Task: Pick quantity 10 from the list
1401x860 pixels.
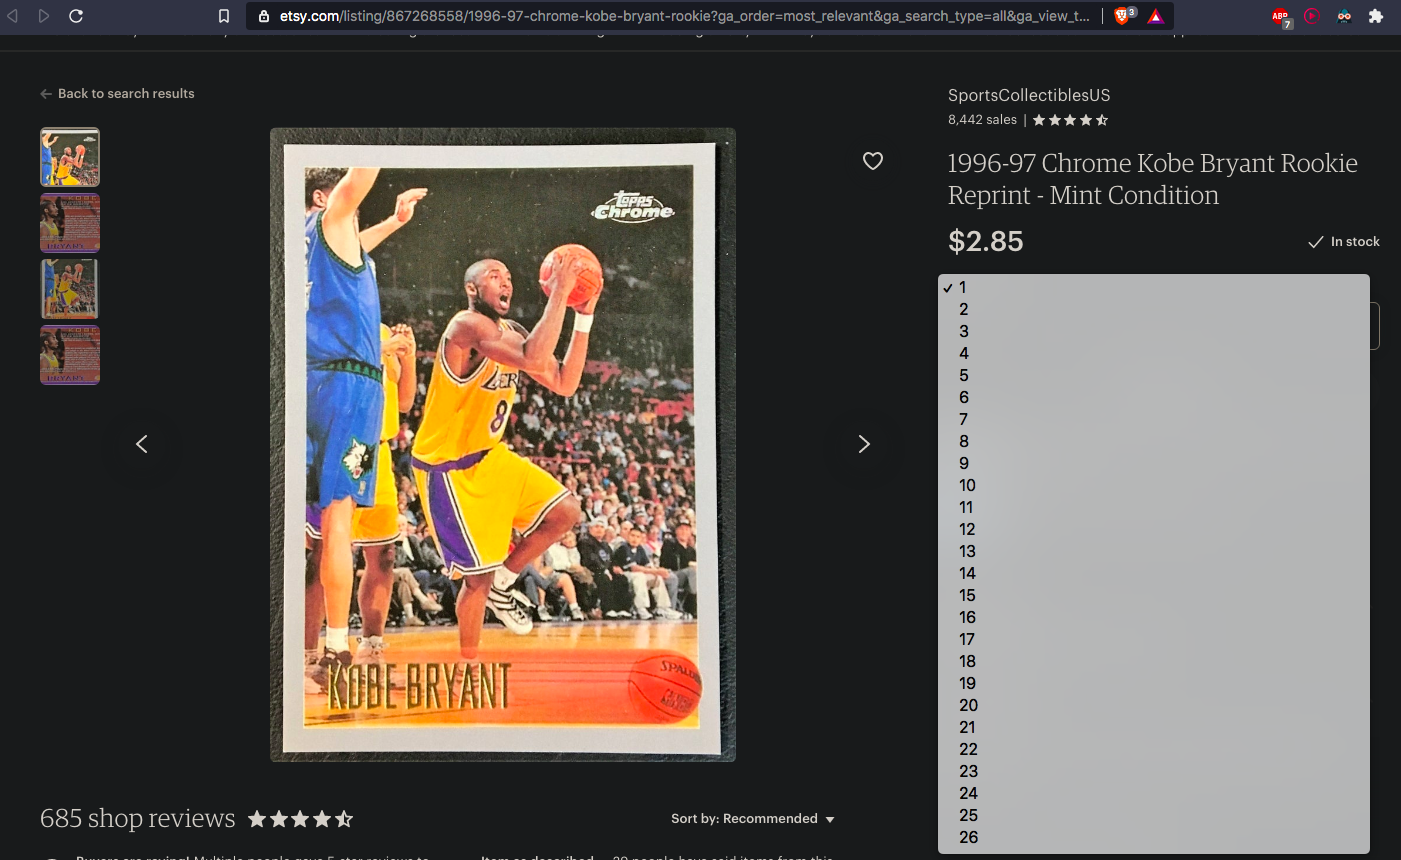Action: (1154, 485)
